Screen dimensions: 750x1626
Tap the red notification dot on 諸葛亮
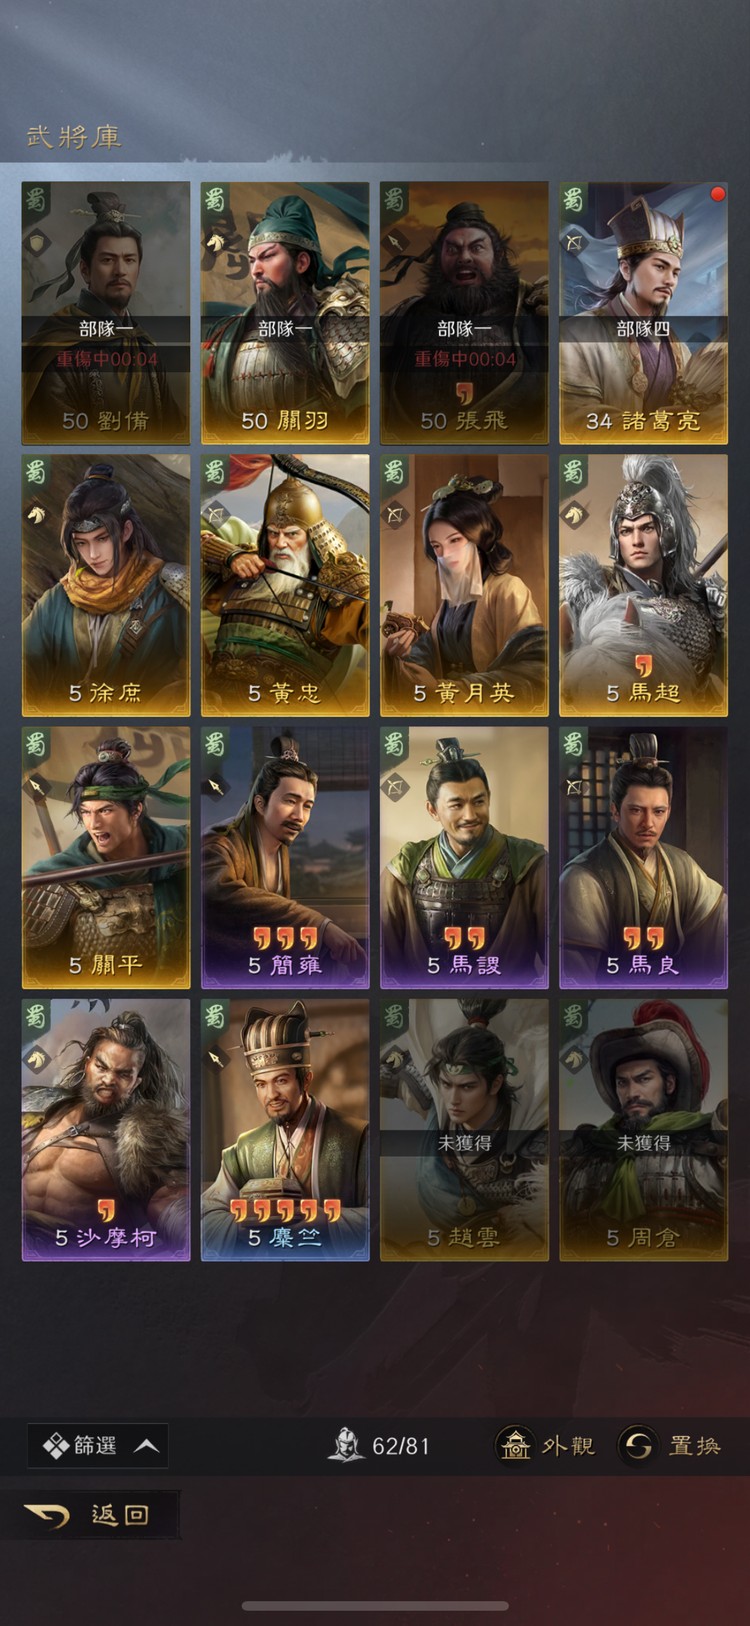716,194
